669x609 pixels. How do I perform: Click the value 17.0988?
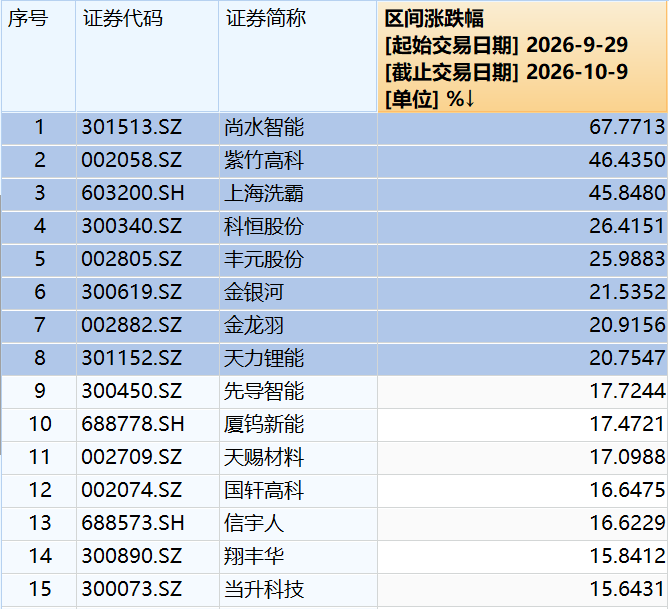(627, 457)
